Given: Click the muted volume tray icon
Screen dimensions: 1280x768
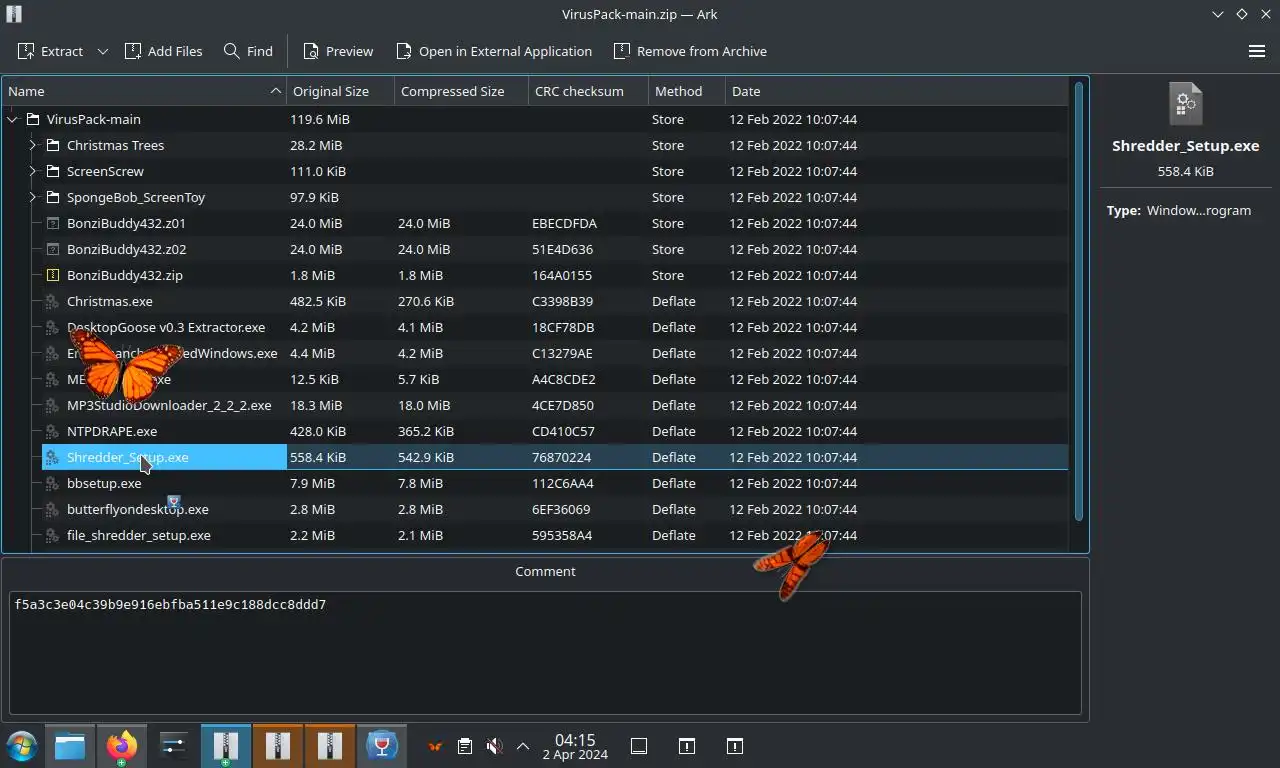Looking at the screenshot, I should [x=494, y=746].
